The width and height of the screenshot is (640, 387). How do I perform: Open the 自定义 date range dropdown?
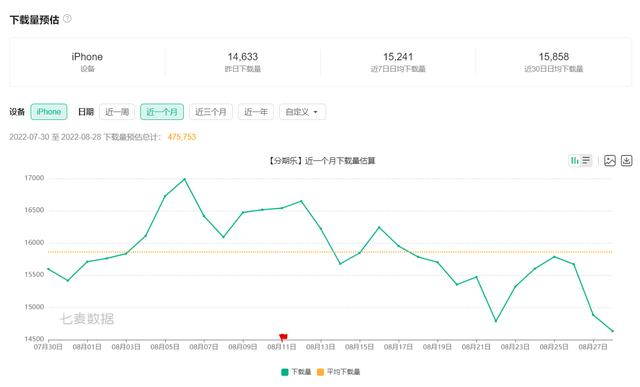[302, 112]
